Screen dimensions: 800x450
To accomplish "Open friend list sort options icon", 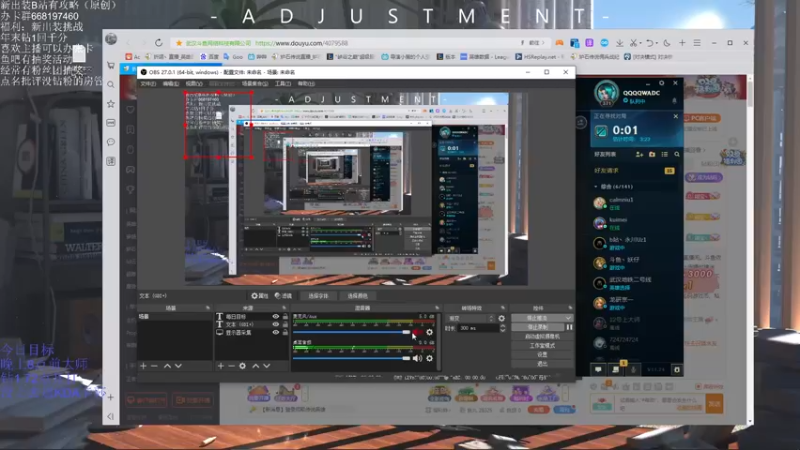I will pos(664,154).
